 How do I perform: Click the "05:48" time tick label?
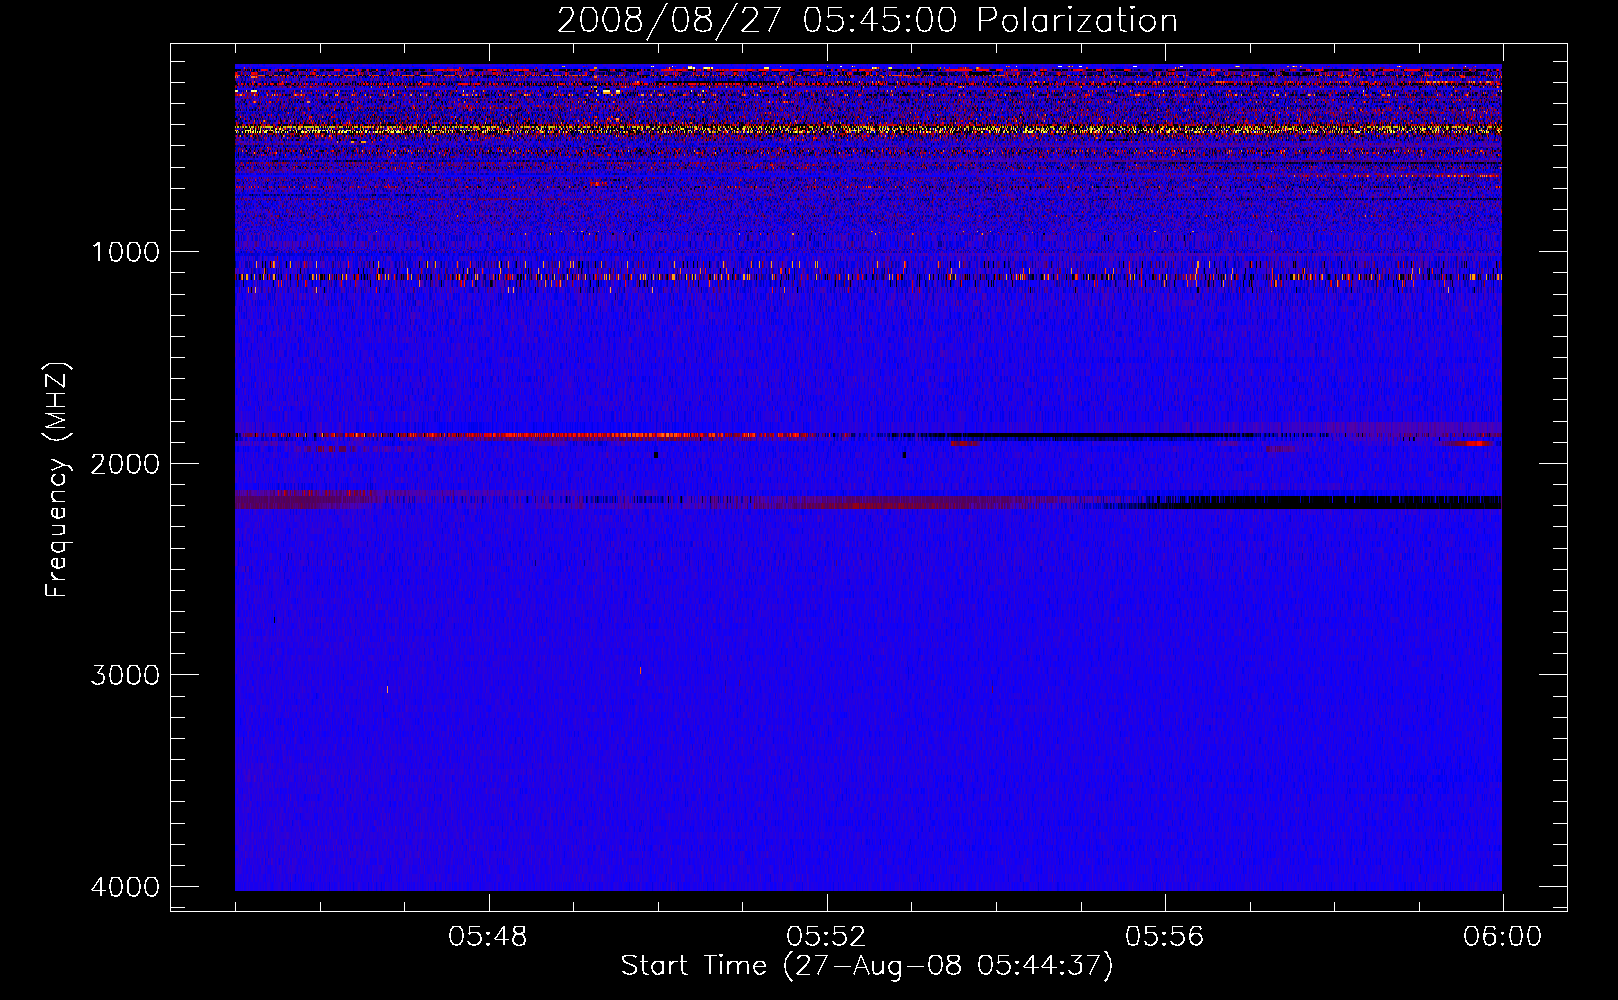pos(488,937)
